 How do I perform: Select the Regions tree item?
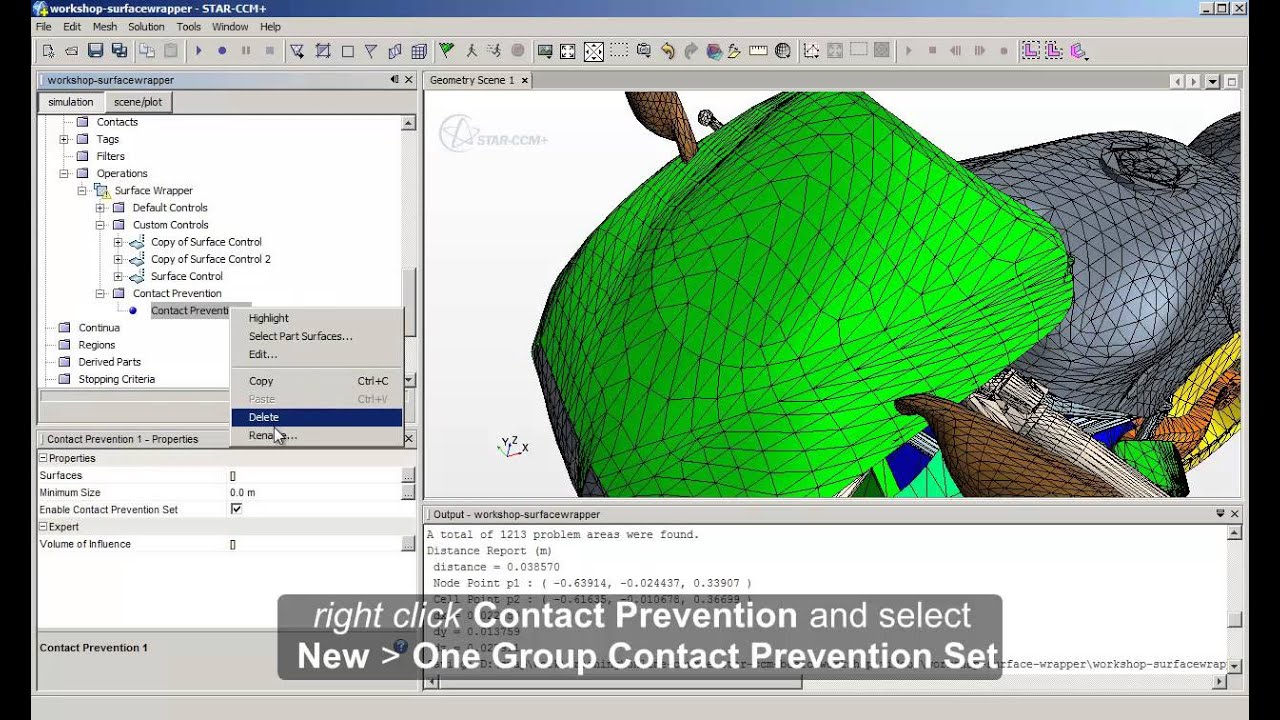pos(97,345)
